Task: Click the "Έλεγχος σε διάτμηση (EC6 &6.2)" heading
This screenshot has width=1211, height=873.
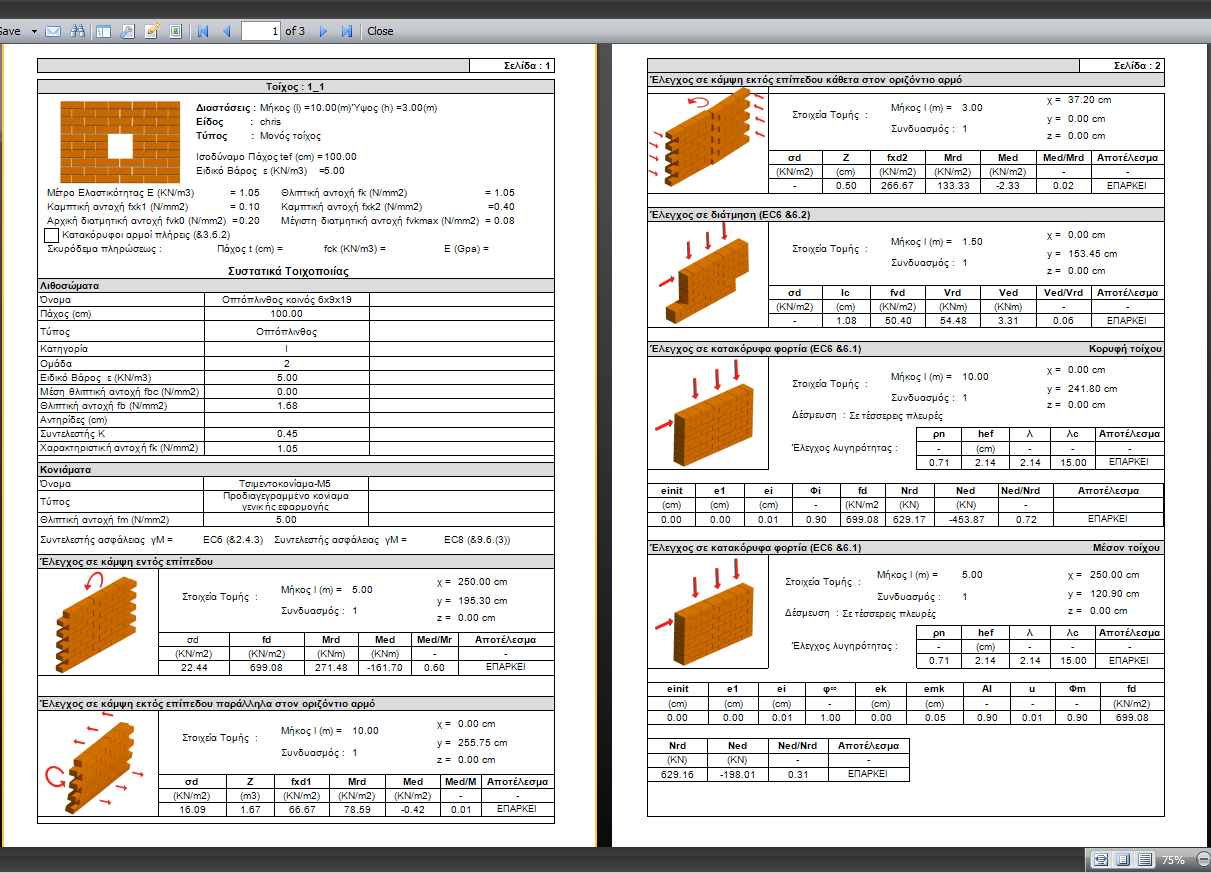Action: 730,214
